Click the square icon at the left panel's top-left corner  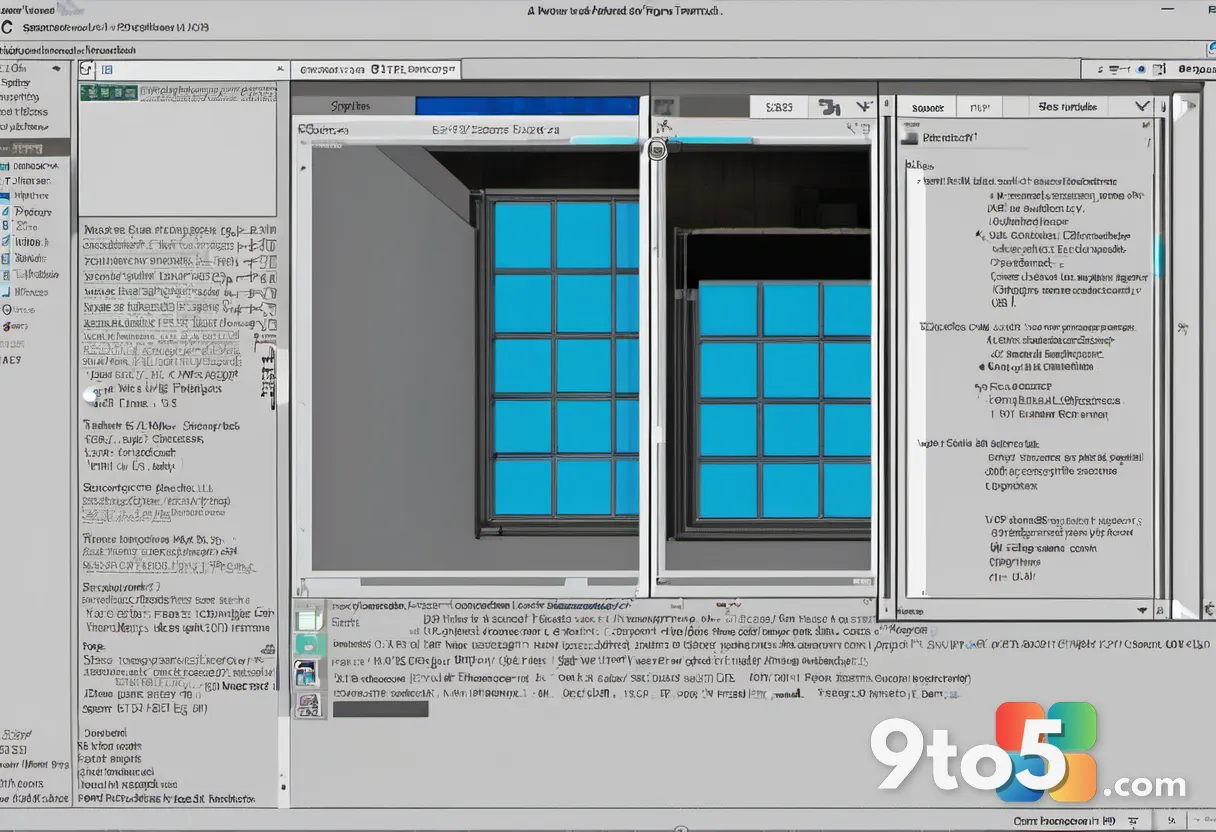86,69
